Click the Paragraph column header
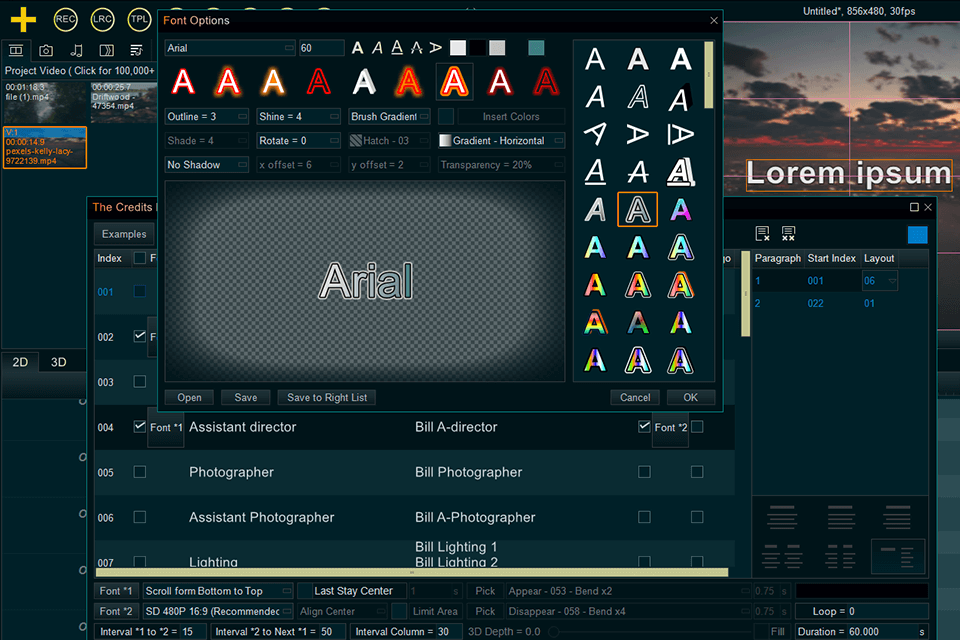960x640 pixels. tap(778, 258)
